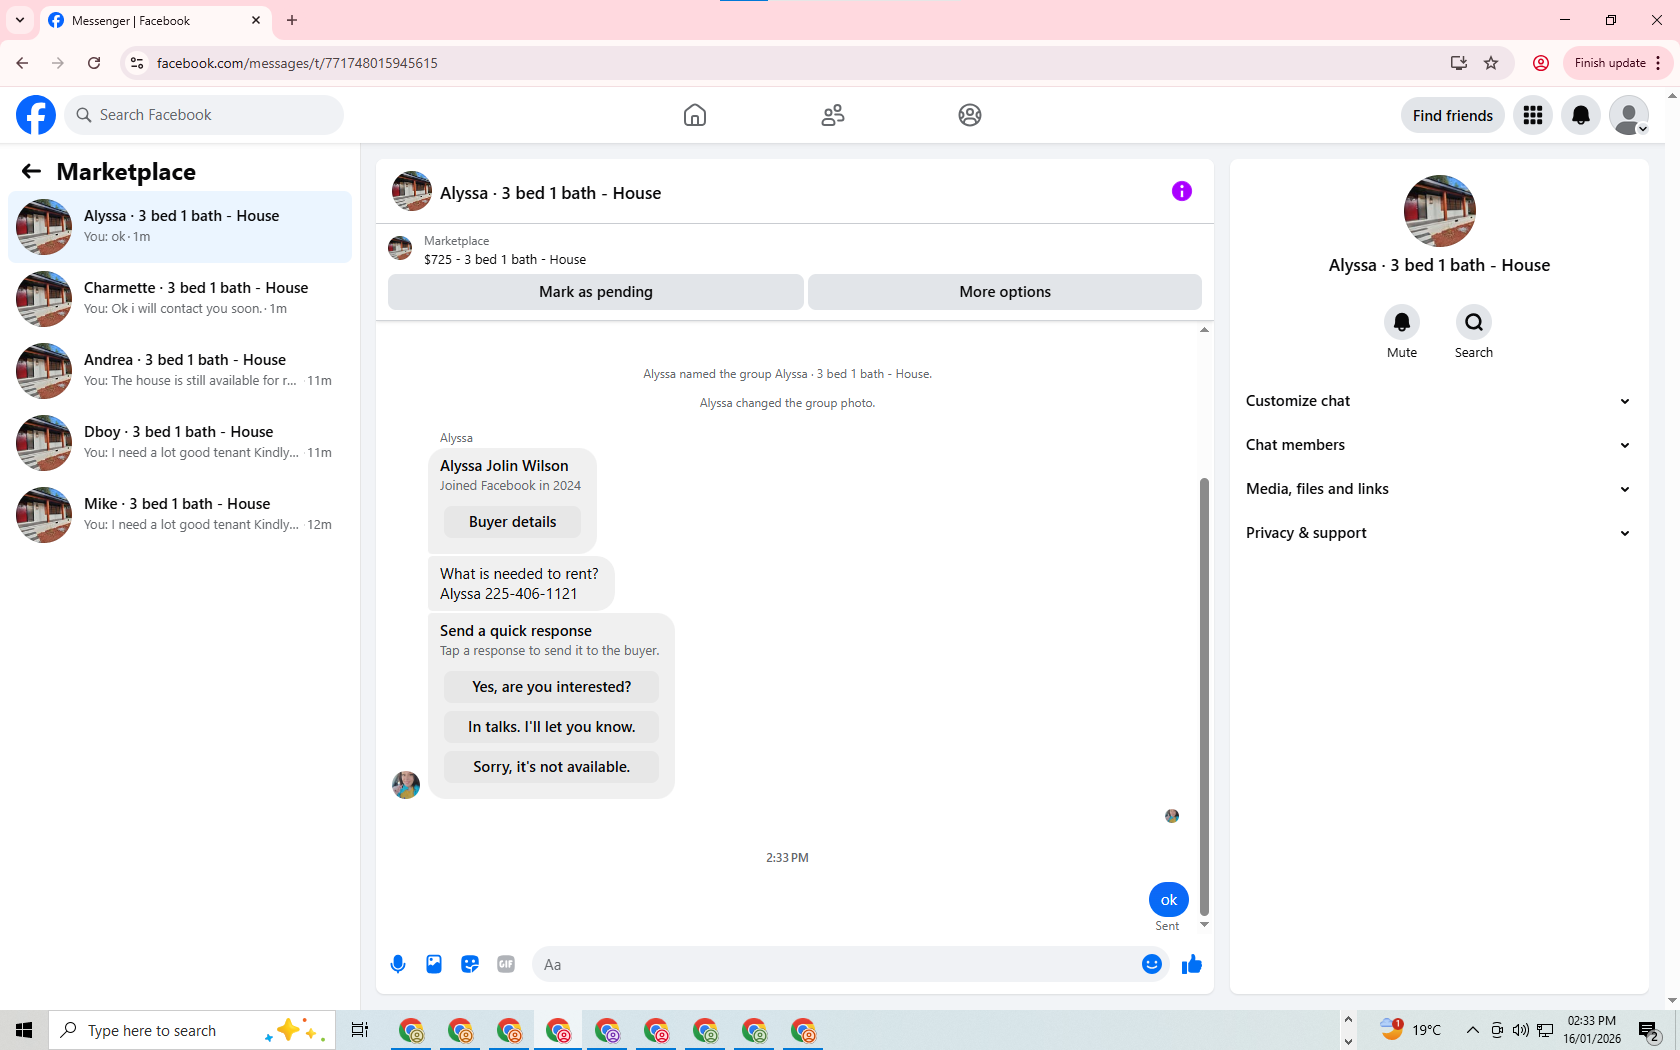1680x1050 pixels.
Task: Send quick reply 'In talks. I'll let you know.'
Action: (551, 727)
